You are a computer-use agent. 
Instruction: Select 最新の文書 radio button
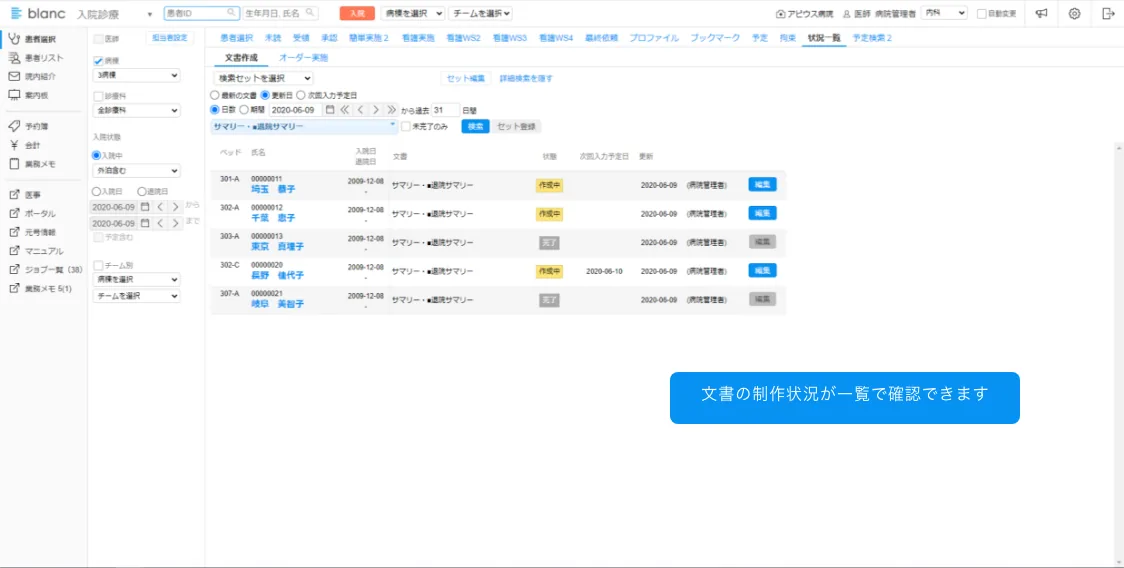click(x=214, y=95)
